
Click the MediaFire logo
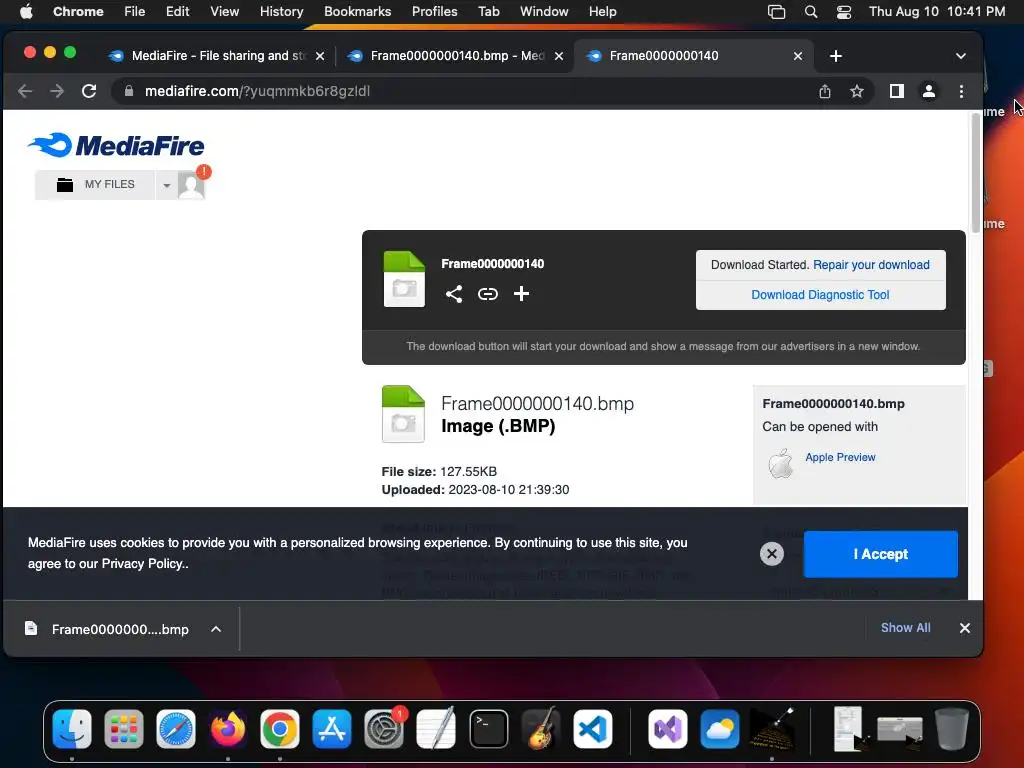[116, 145]
